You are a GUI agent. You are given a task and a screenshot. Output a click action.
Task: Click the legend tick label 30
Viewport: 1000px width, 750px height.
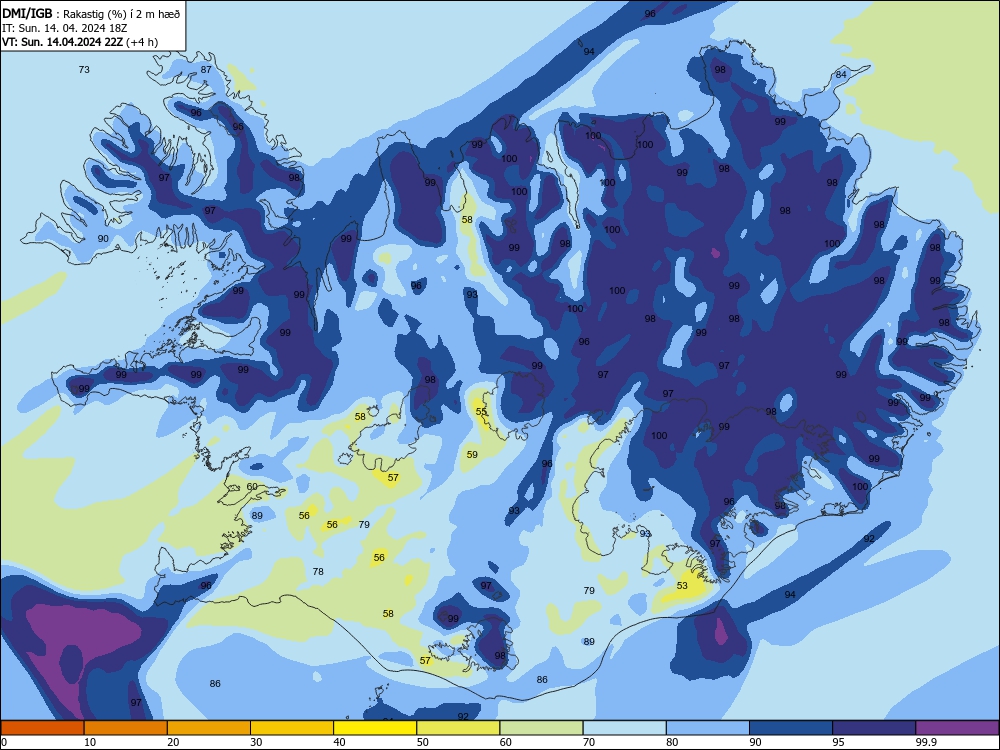tap(256, 742)
